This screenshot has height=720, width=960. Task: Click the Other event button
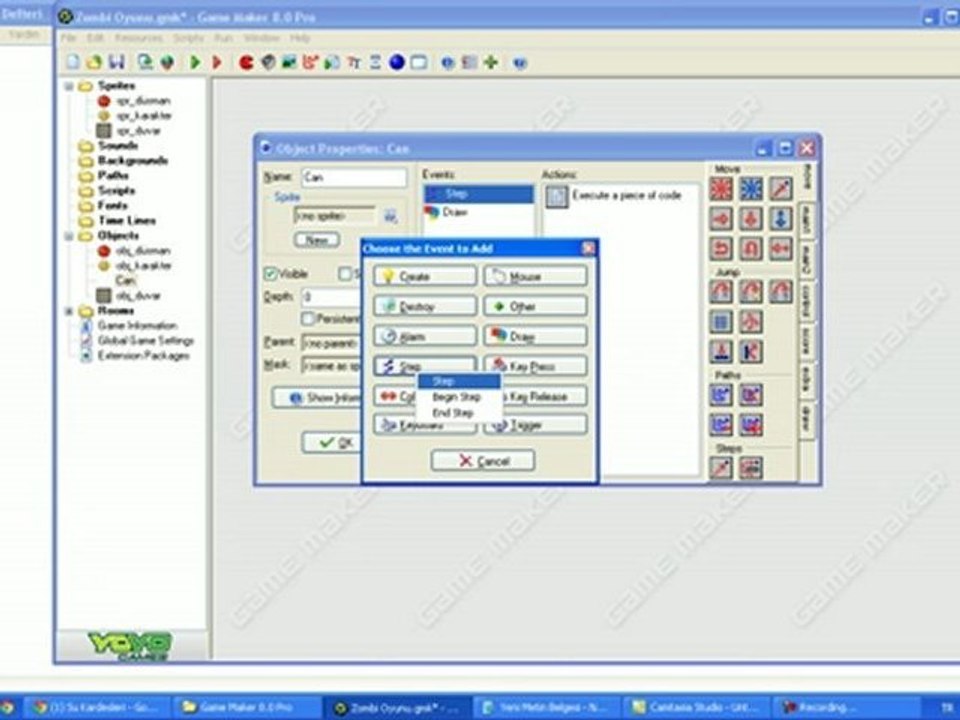click(536, 306)
